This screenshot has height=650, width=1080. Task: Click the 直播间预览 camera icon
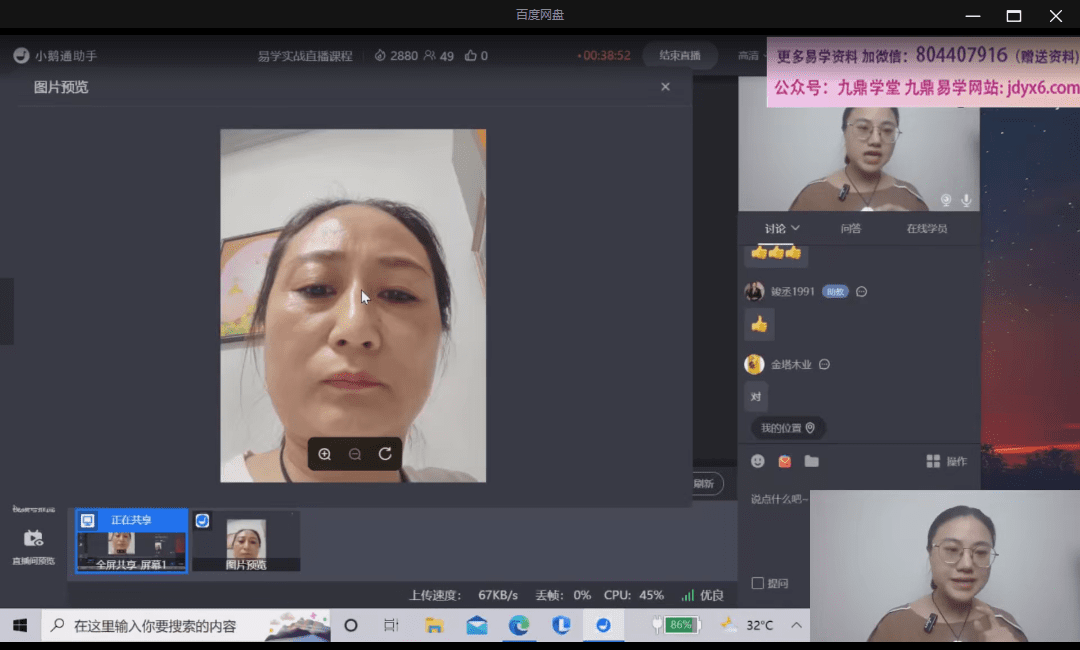tap(33, 538)
